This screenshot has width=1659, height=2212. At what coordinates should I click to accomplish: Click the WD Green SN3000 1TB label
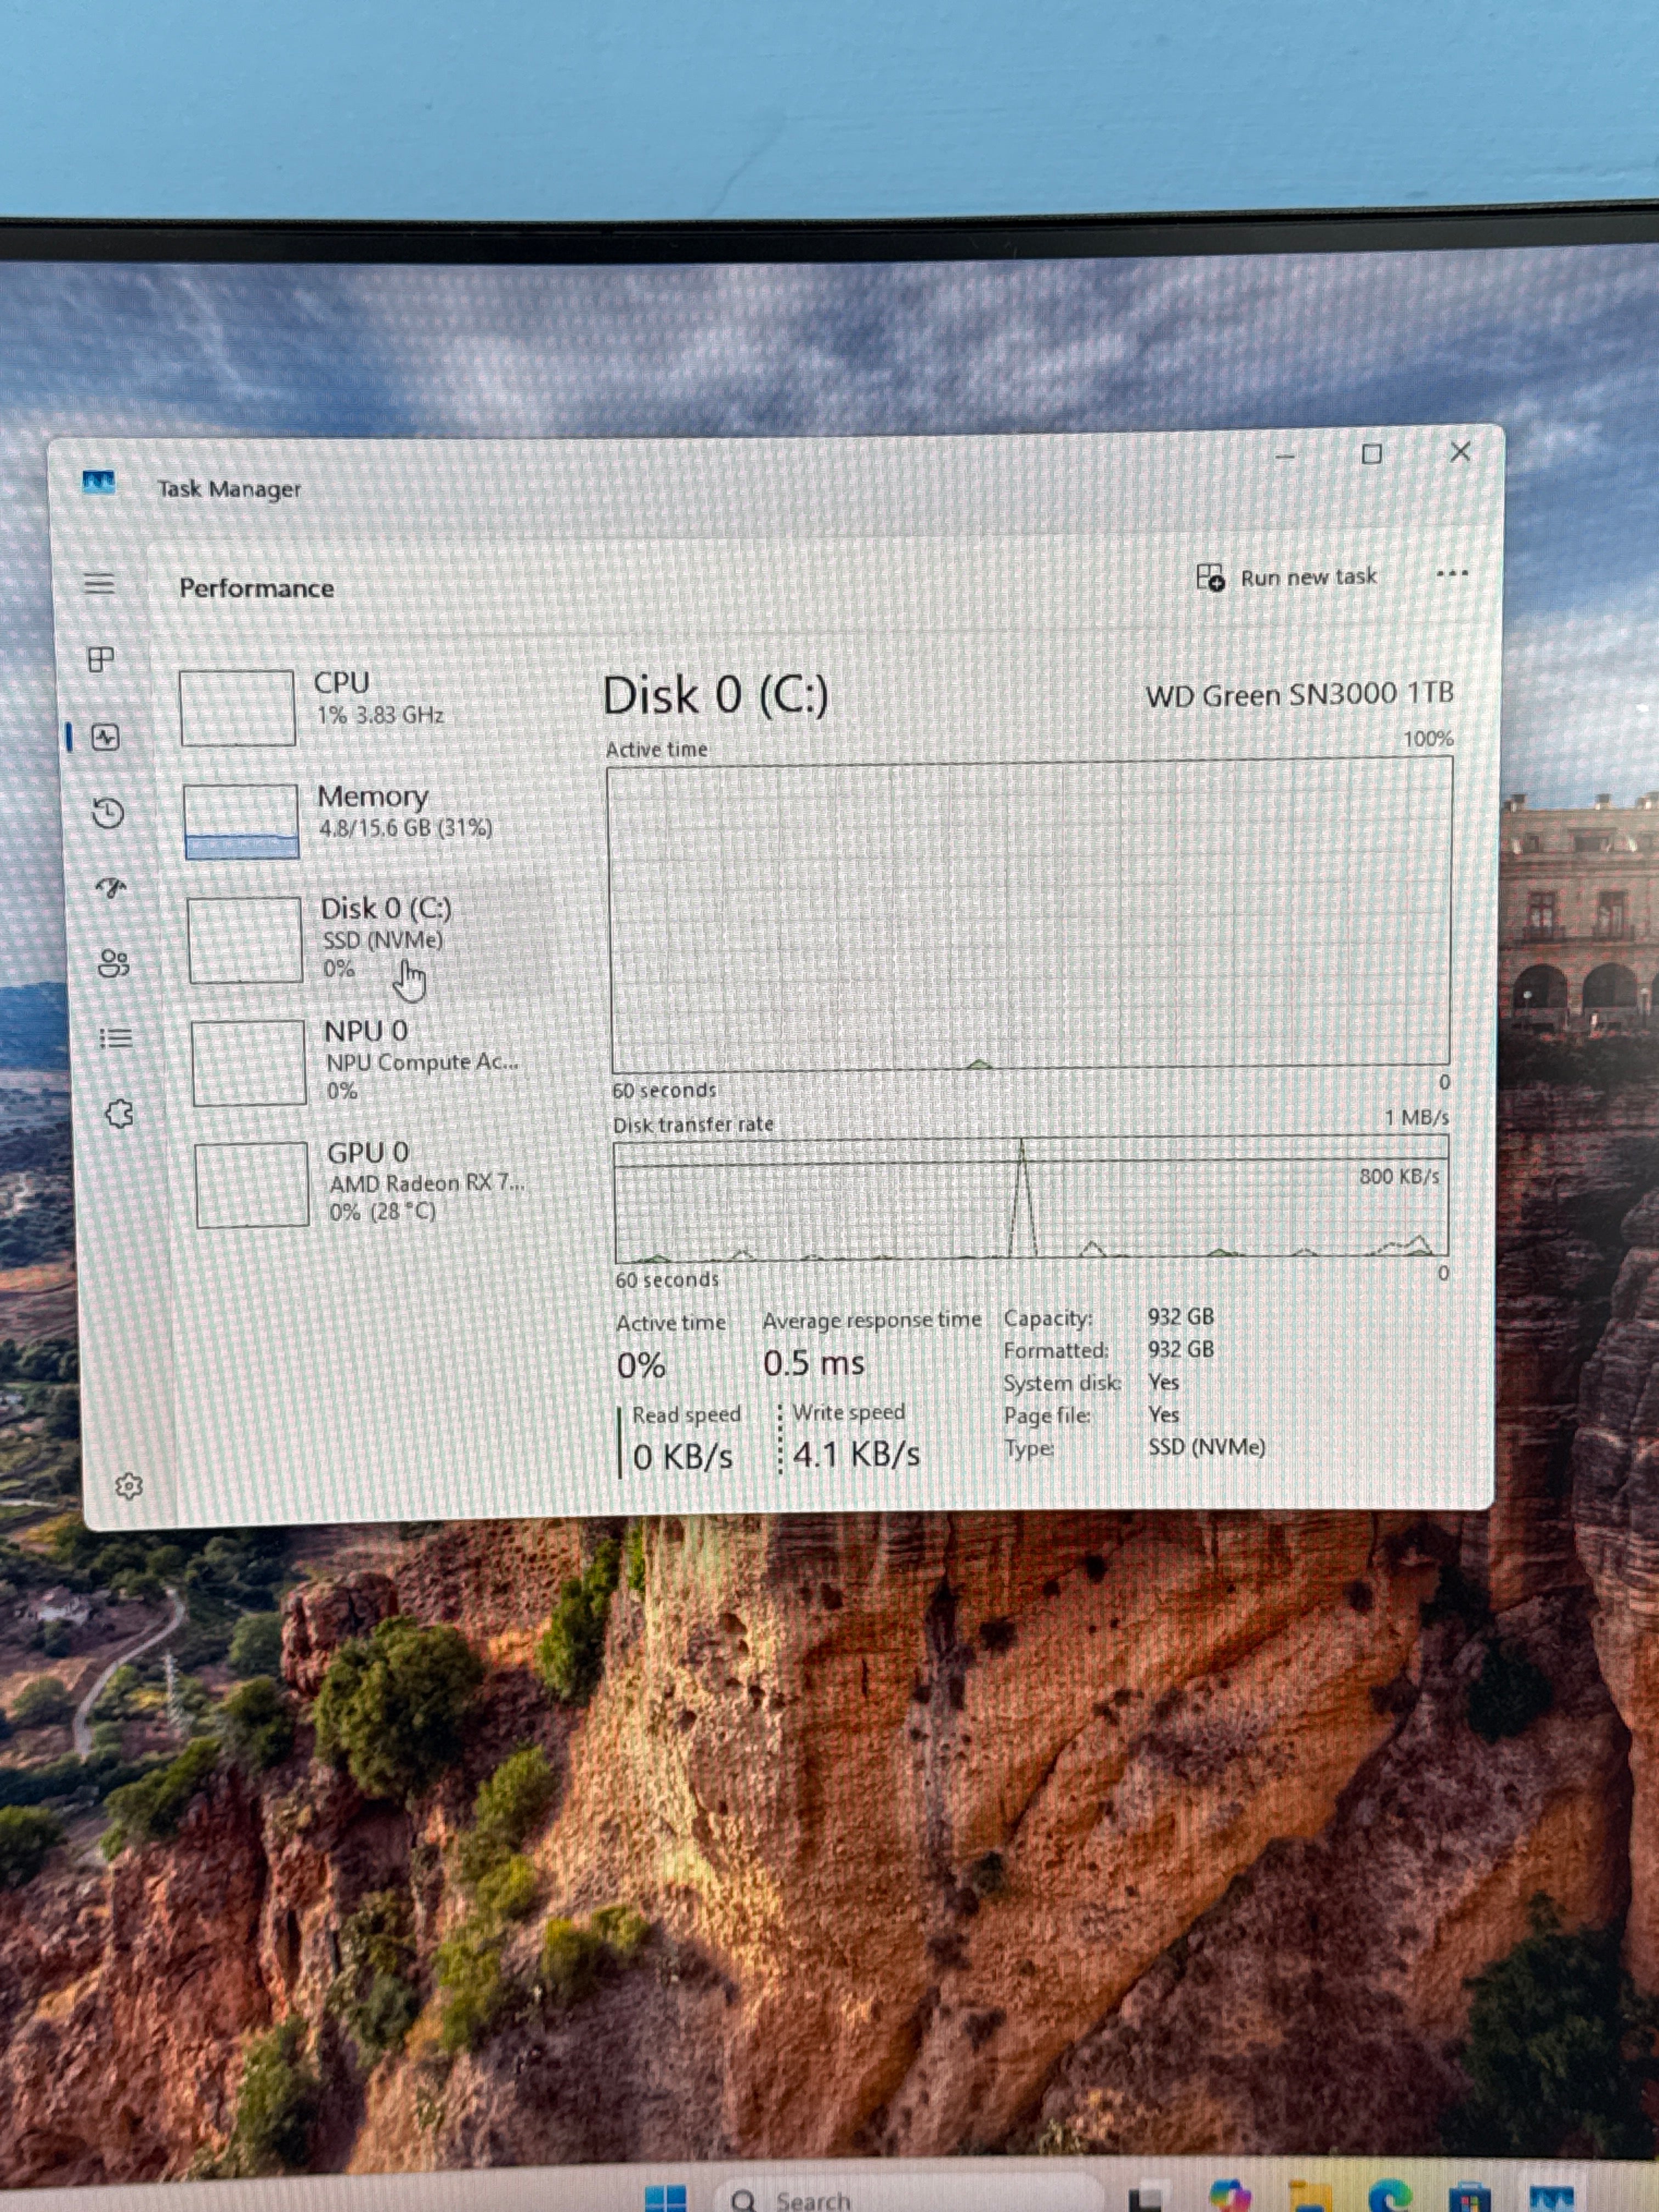click(x=1299, y=694)
